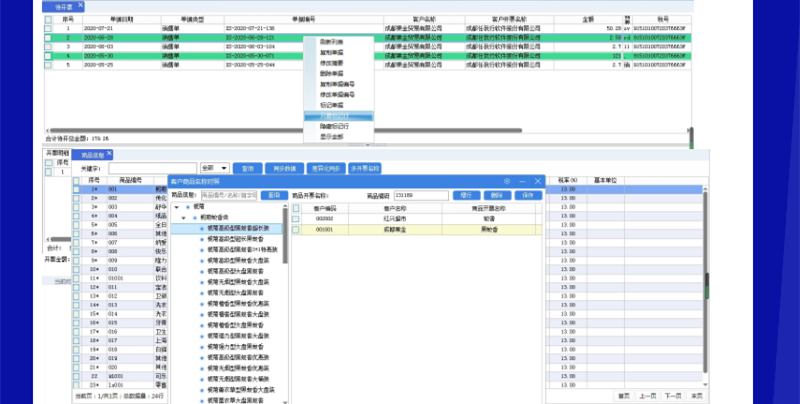Tick the dialog table header checkbox

point(296,208)
